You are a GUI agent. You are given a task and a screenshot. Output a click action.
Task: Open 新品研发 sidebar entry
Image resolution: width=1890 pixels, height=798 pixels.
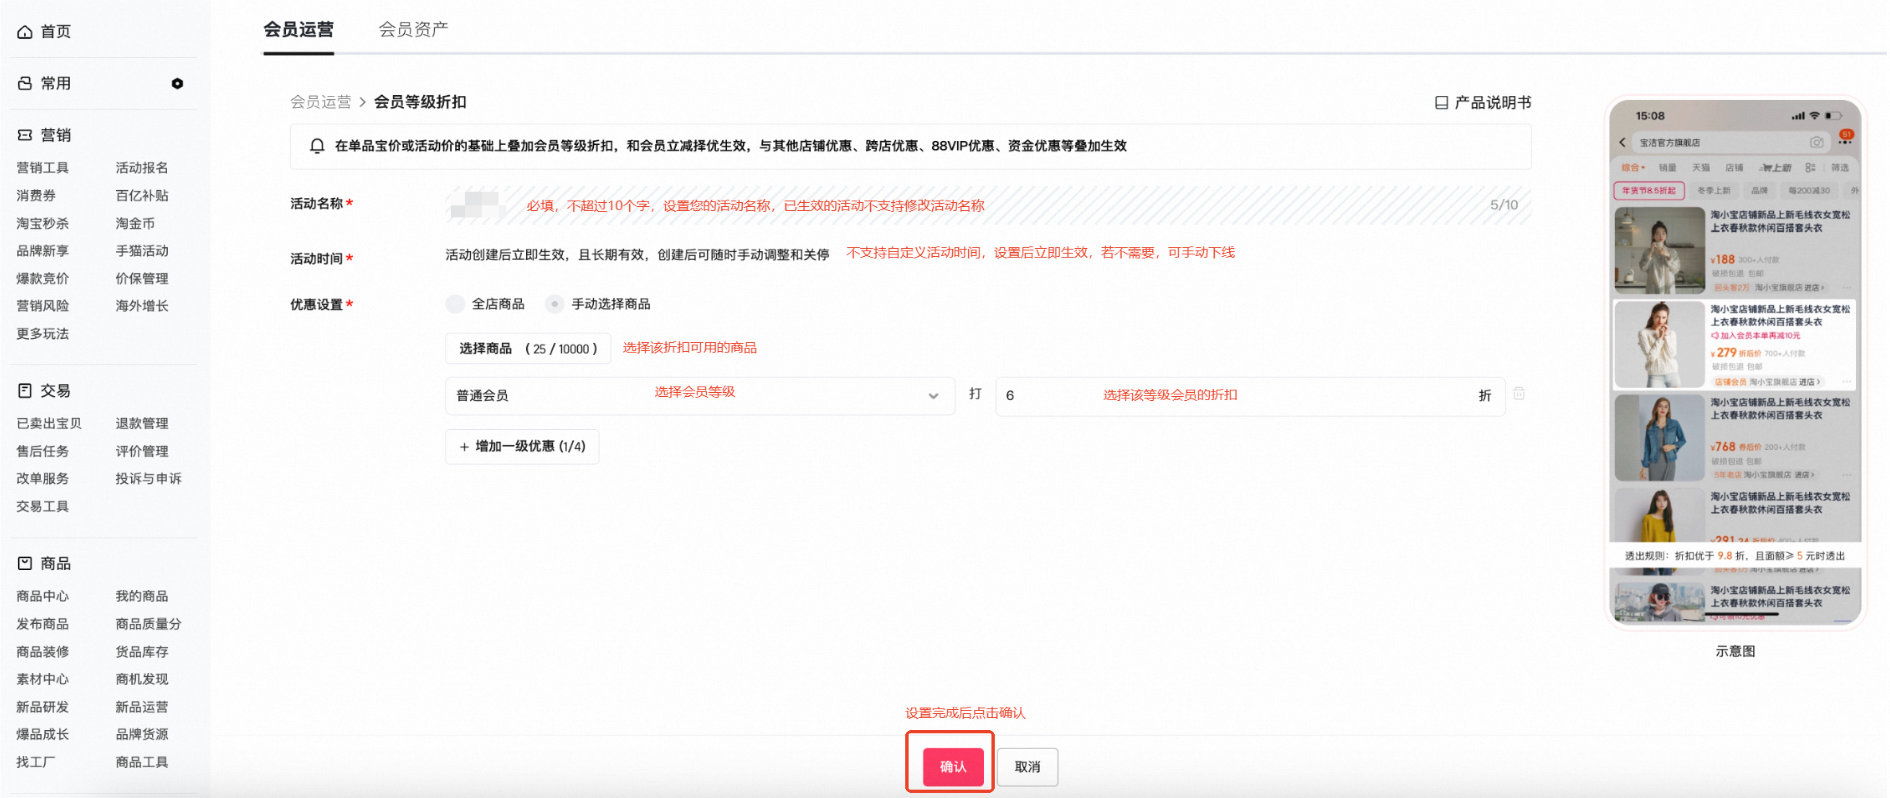[43, 707]
